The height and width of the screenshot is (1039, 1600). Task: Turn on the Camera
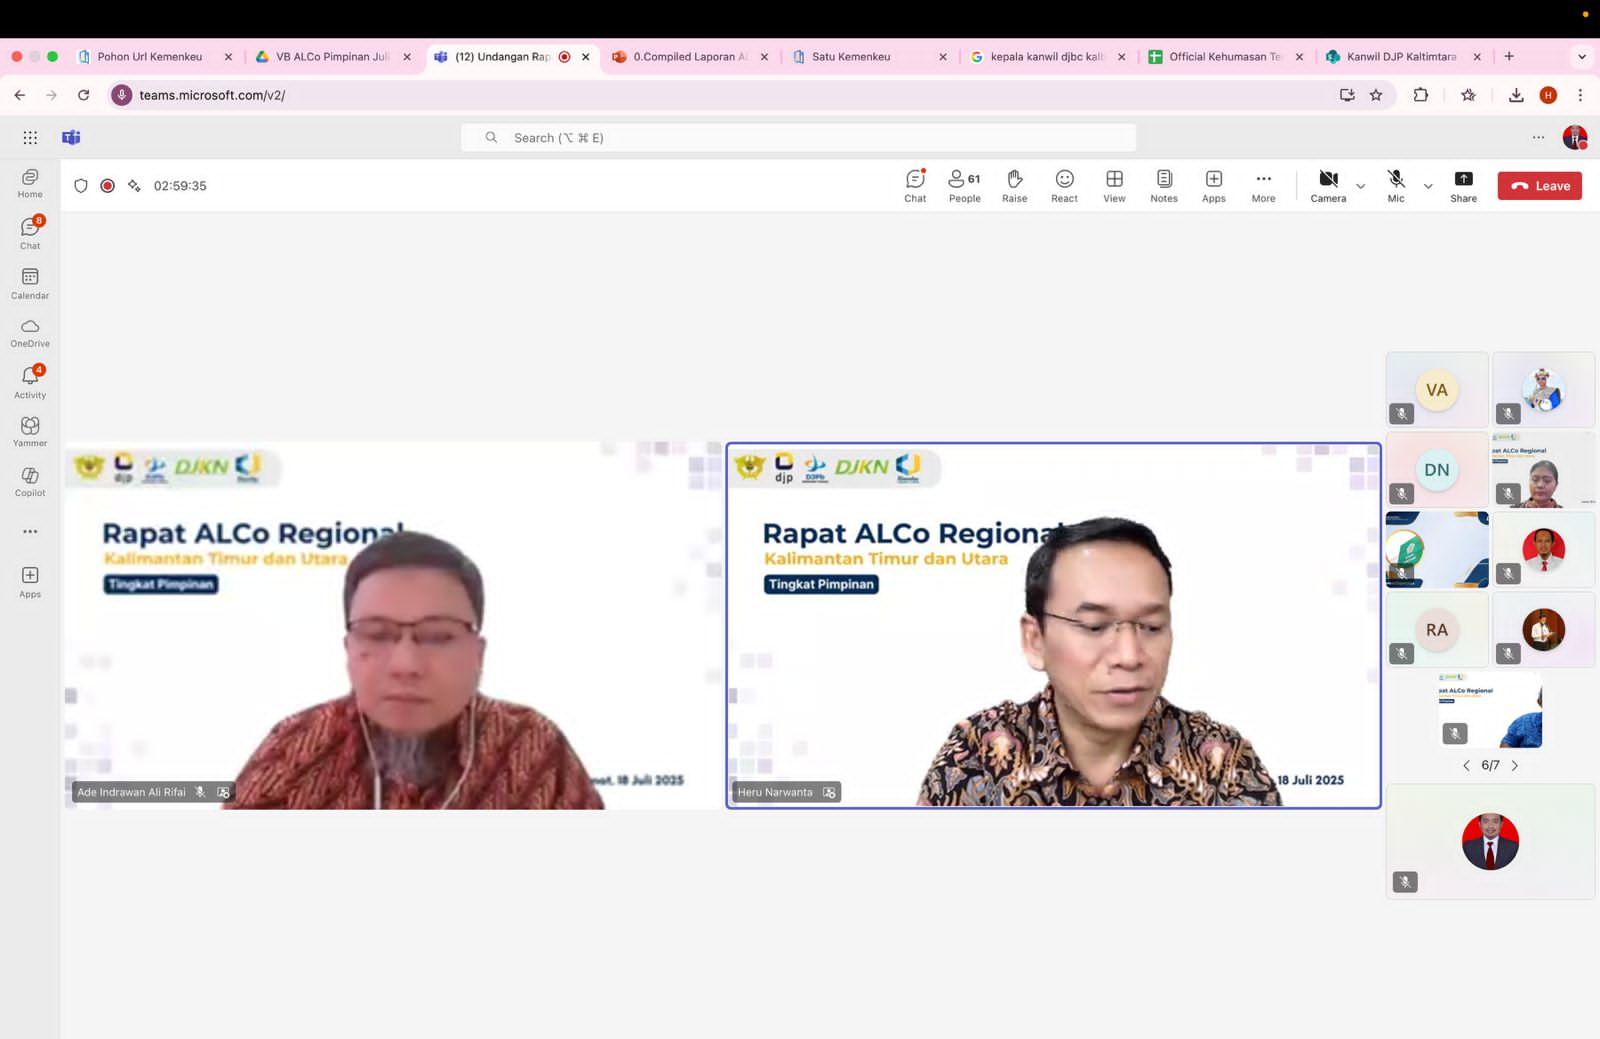coord(1328,185)
